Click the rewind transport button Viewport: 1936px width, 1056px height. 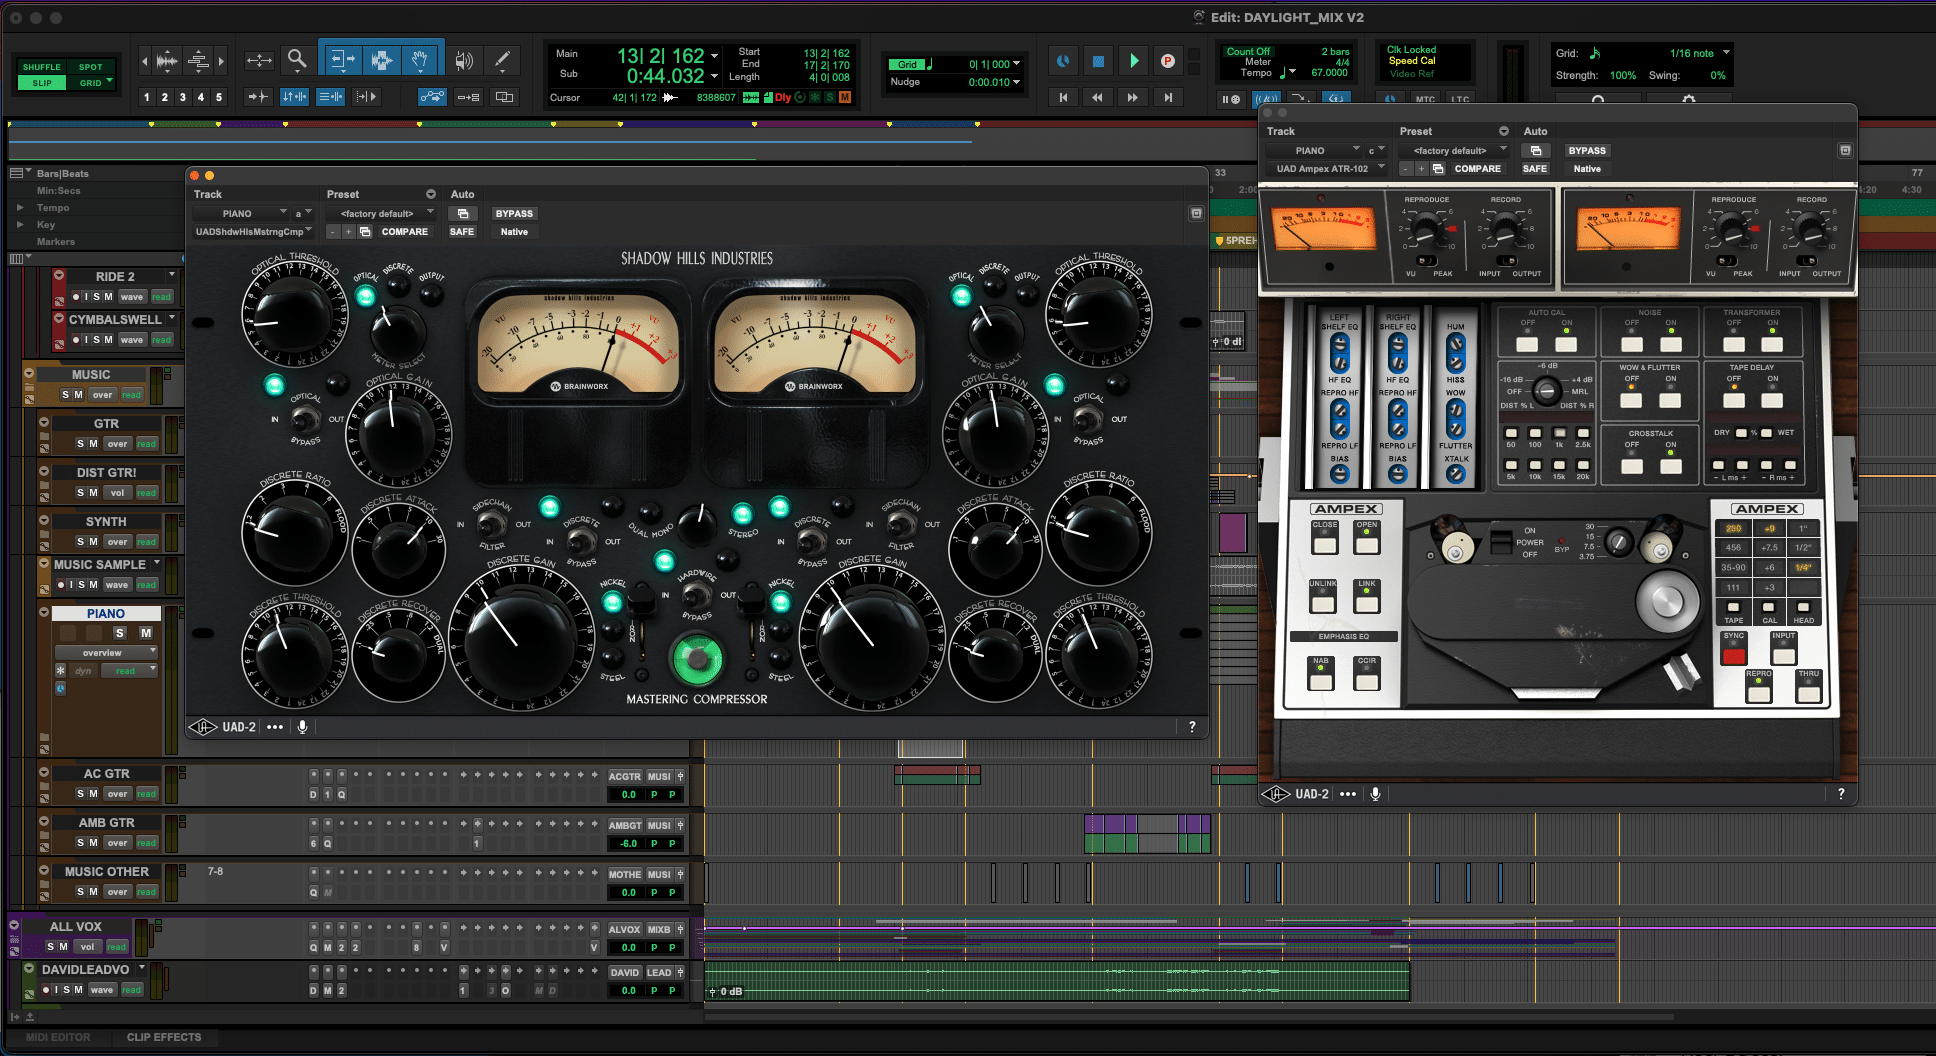[1097, 97]
